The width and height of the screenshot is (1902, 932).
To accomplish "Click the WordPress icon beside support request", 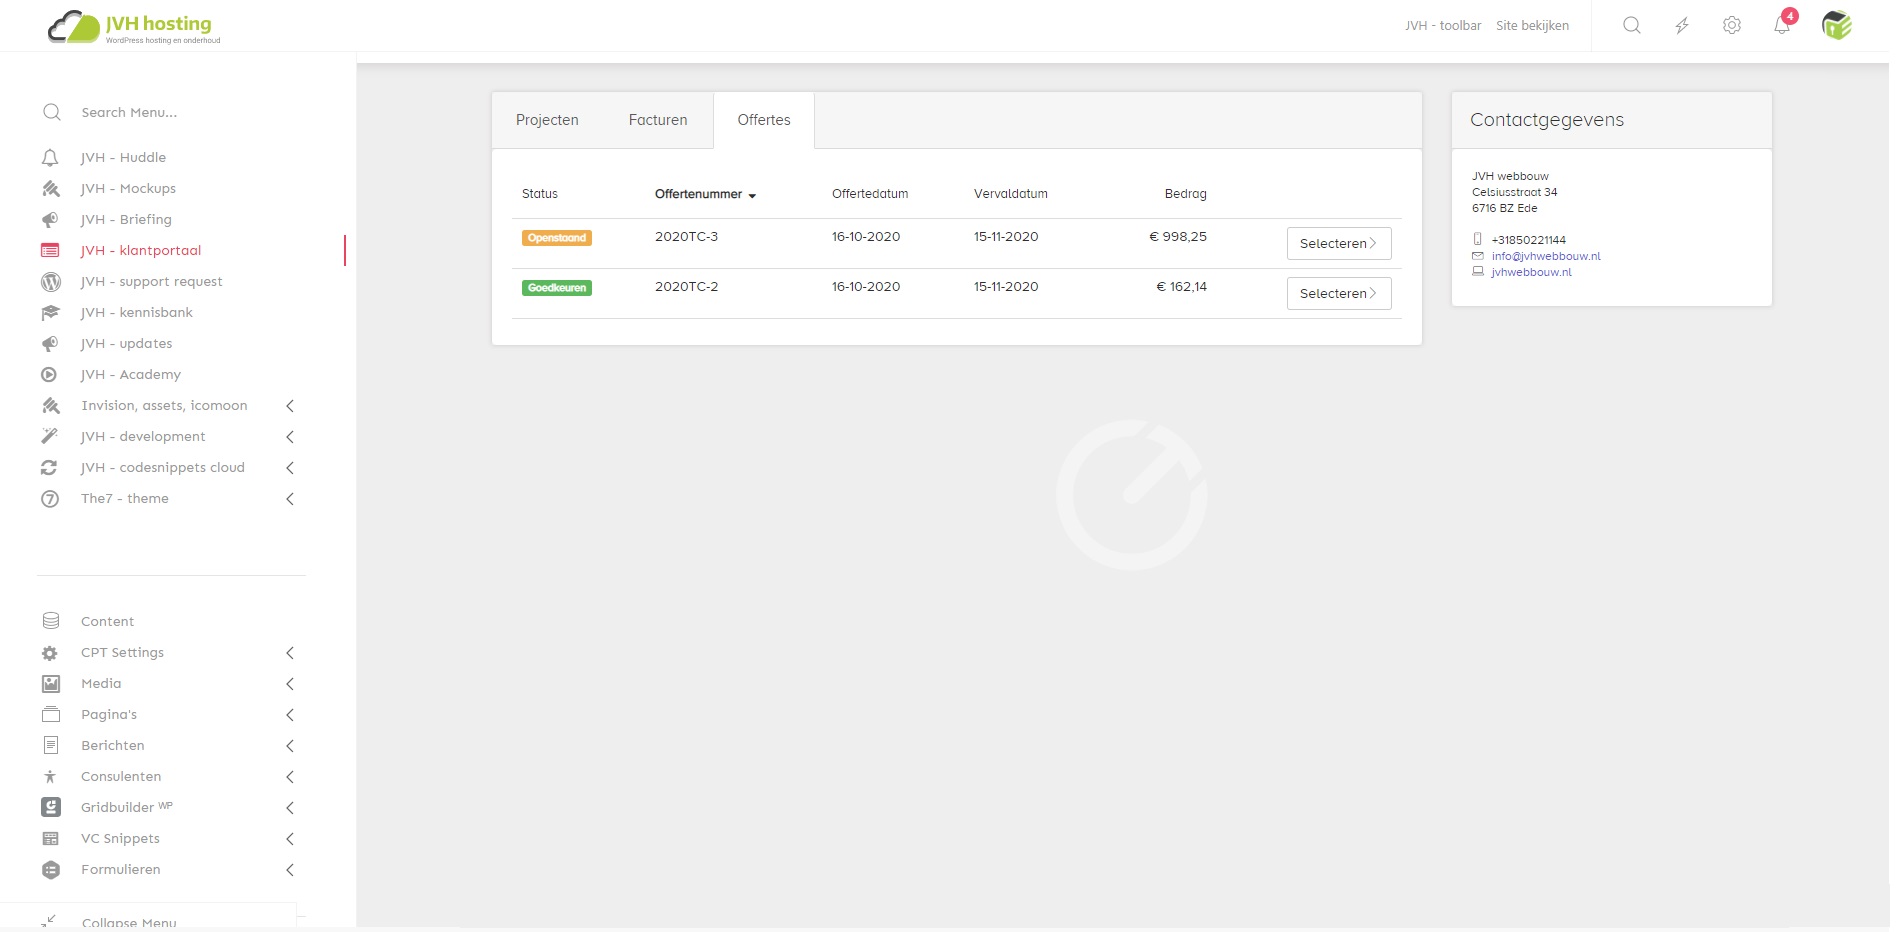I will pyautogui.click(x=50, y=282).
